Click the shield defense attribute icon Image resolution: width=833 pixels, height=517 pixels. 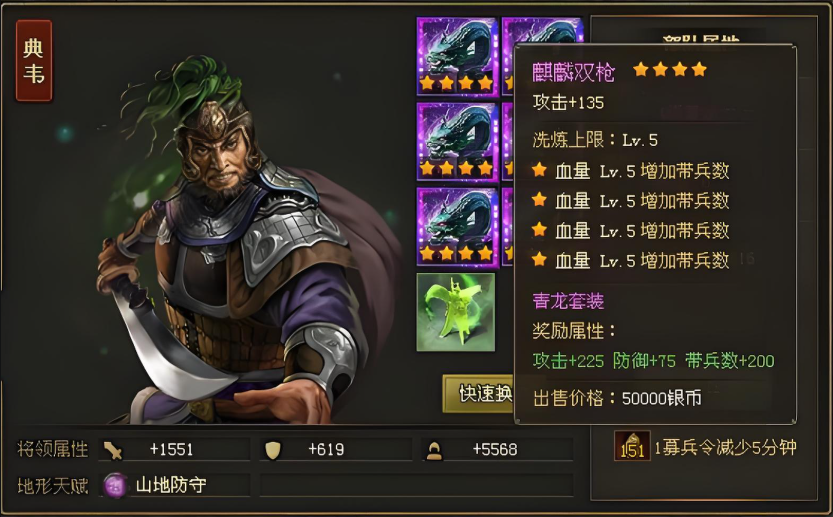pyautogui.click(x=273, y=450)
